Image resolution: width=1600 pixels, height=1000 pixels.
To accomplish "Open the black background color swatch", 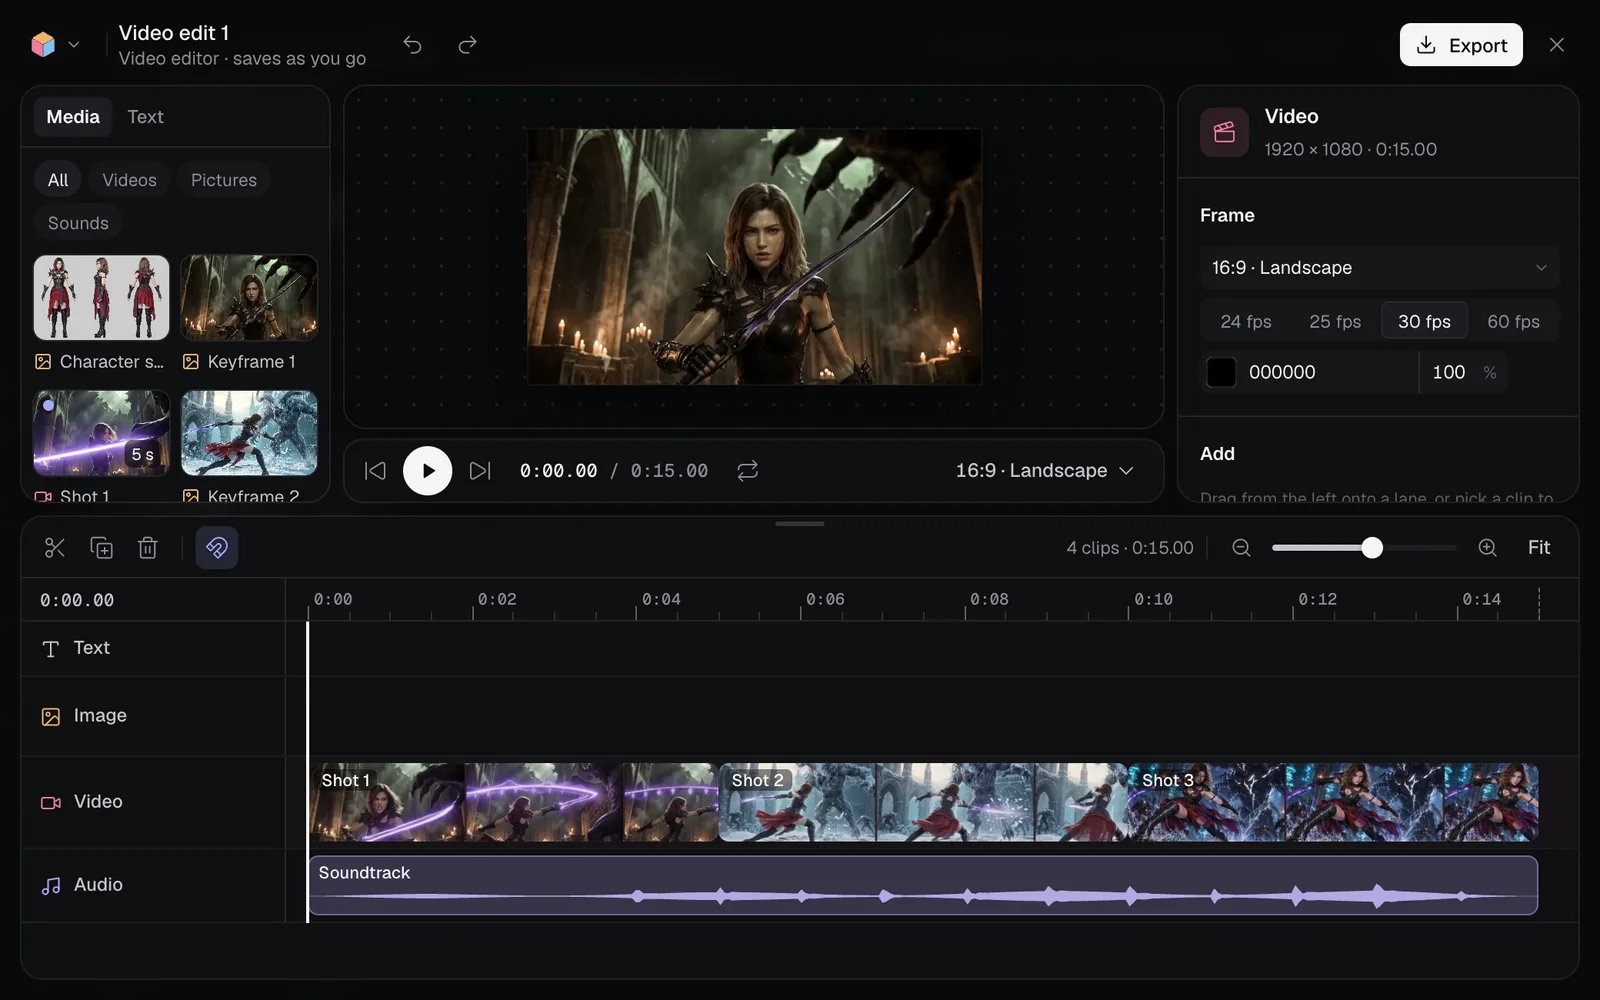I will (x=1221, y=373).
